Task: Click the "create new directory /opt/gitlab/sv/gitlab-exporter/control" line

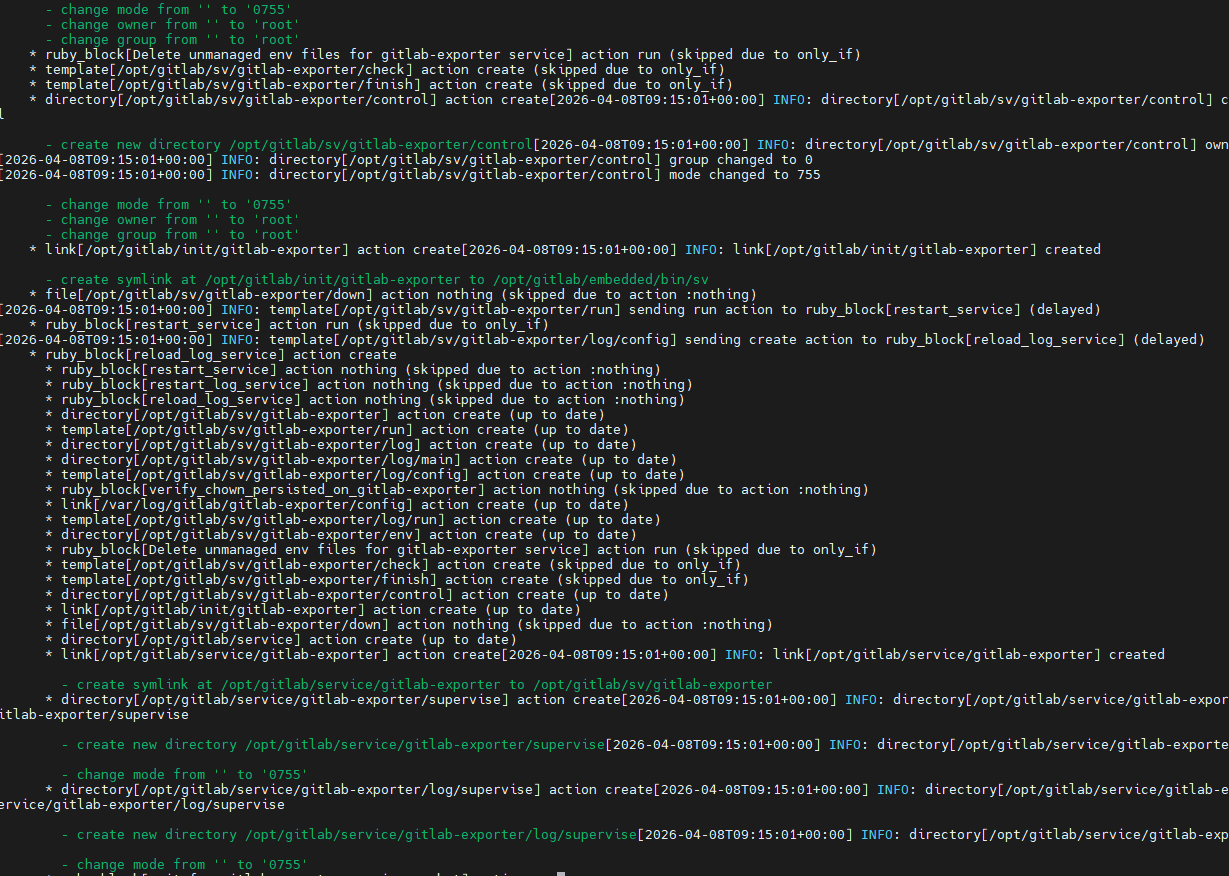Action: click(290, 144)
